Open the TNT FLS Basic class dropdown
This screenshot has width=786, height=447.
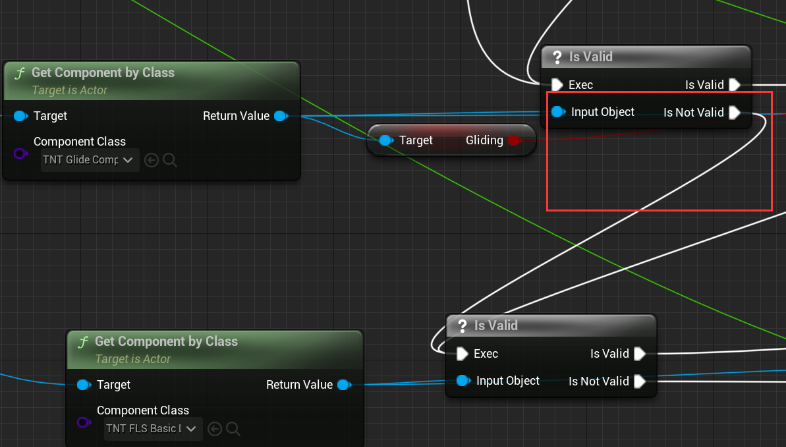153,429
